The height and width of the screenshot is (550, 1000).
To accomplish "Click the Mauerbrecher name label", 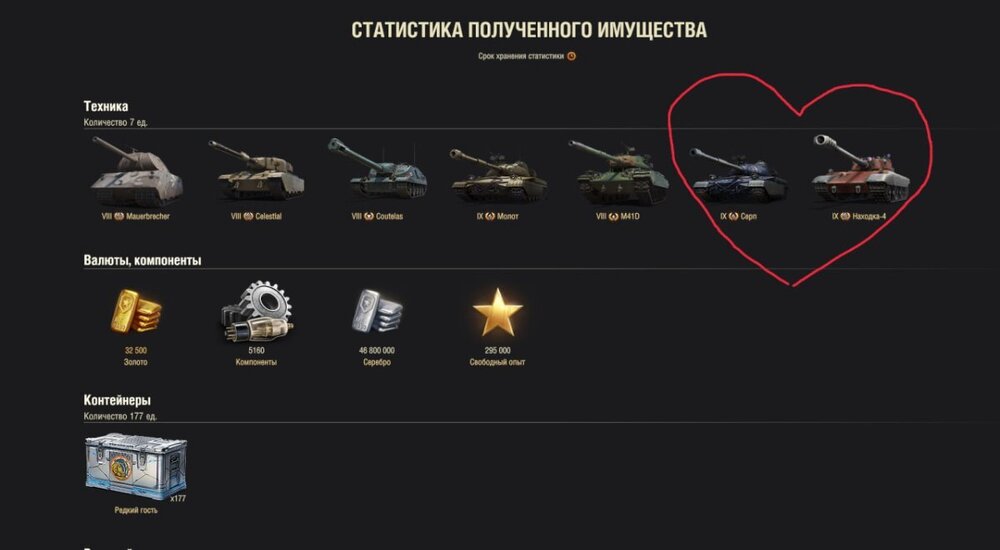I will pos(148,216).
